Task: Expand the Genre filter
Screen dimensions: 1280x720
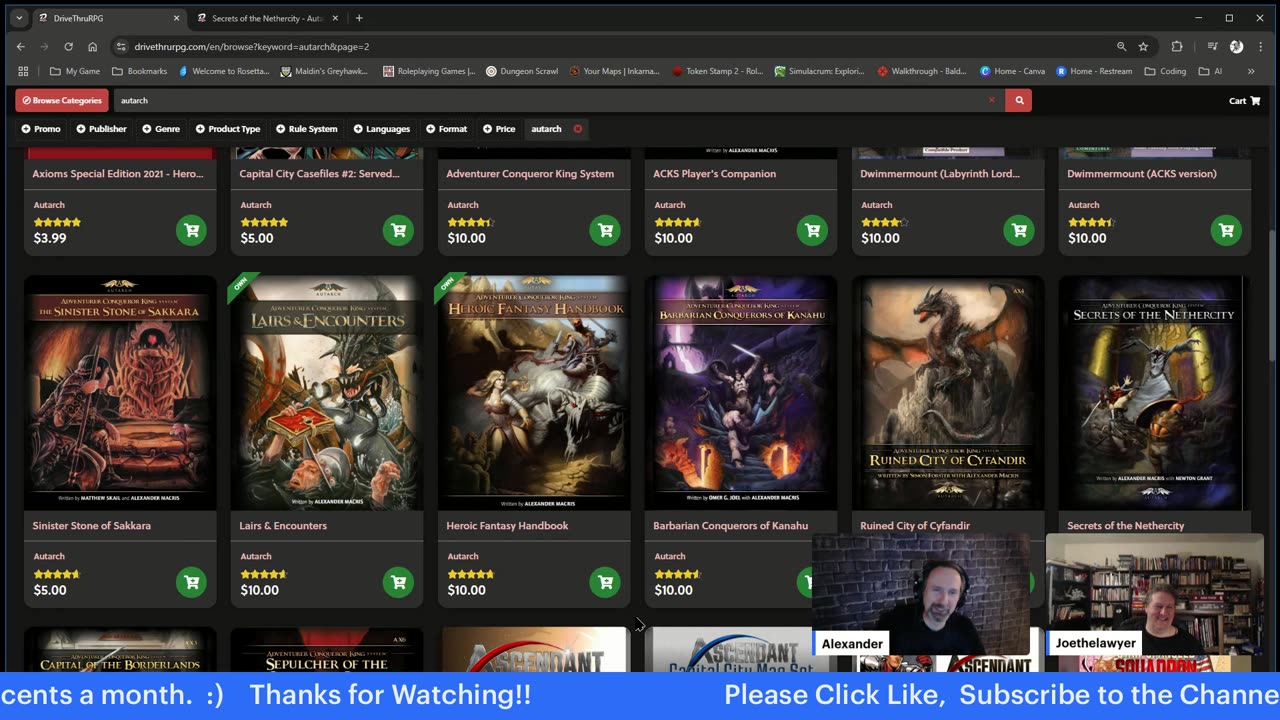Action: 161,129
